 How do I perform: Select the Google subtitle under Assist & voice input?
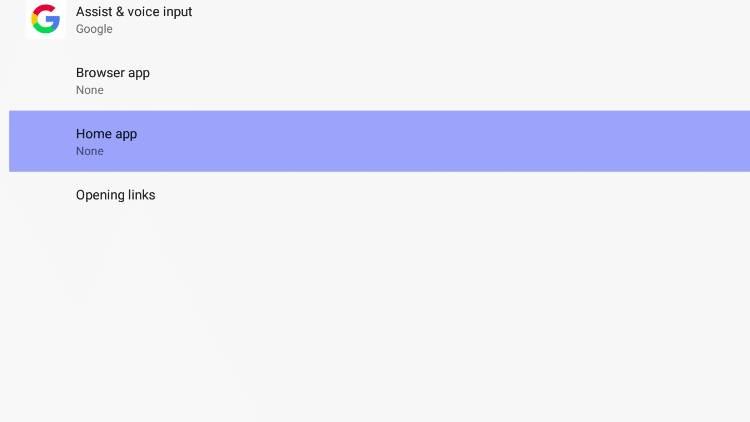[x=94, y=29]
